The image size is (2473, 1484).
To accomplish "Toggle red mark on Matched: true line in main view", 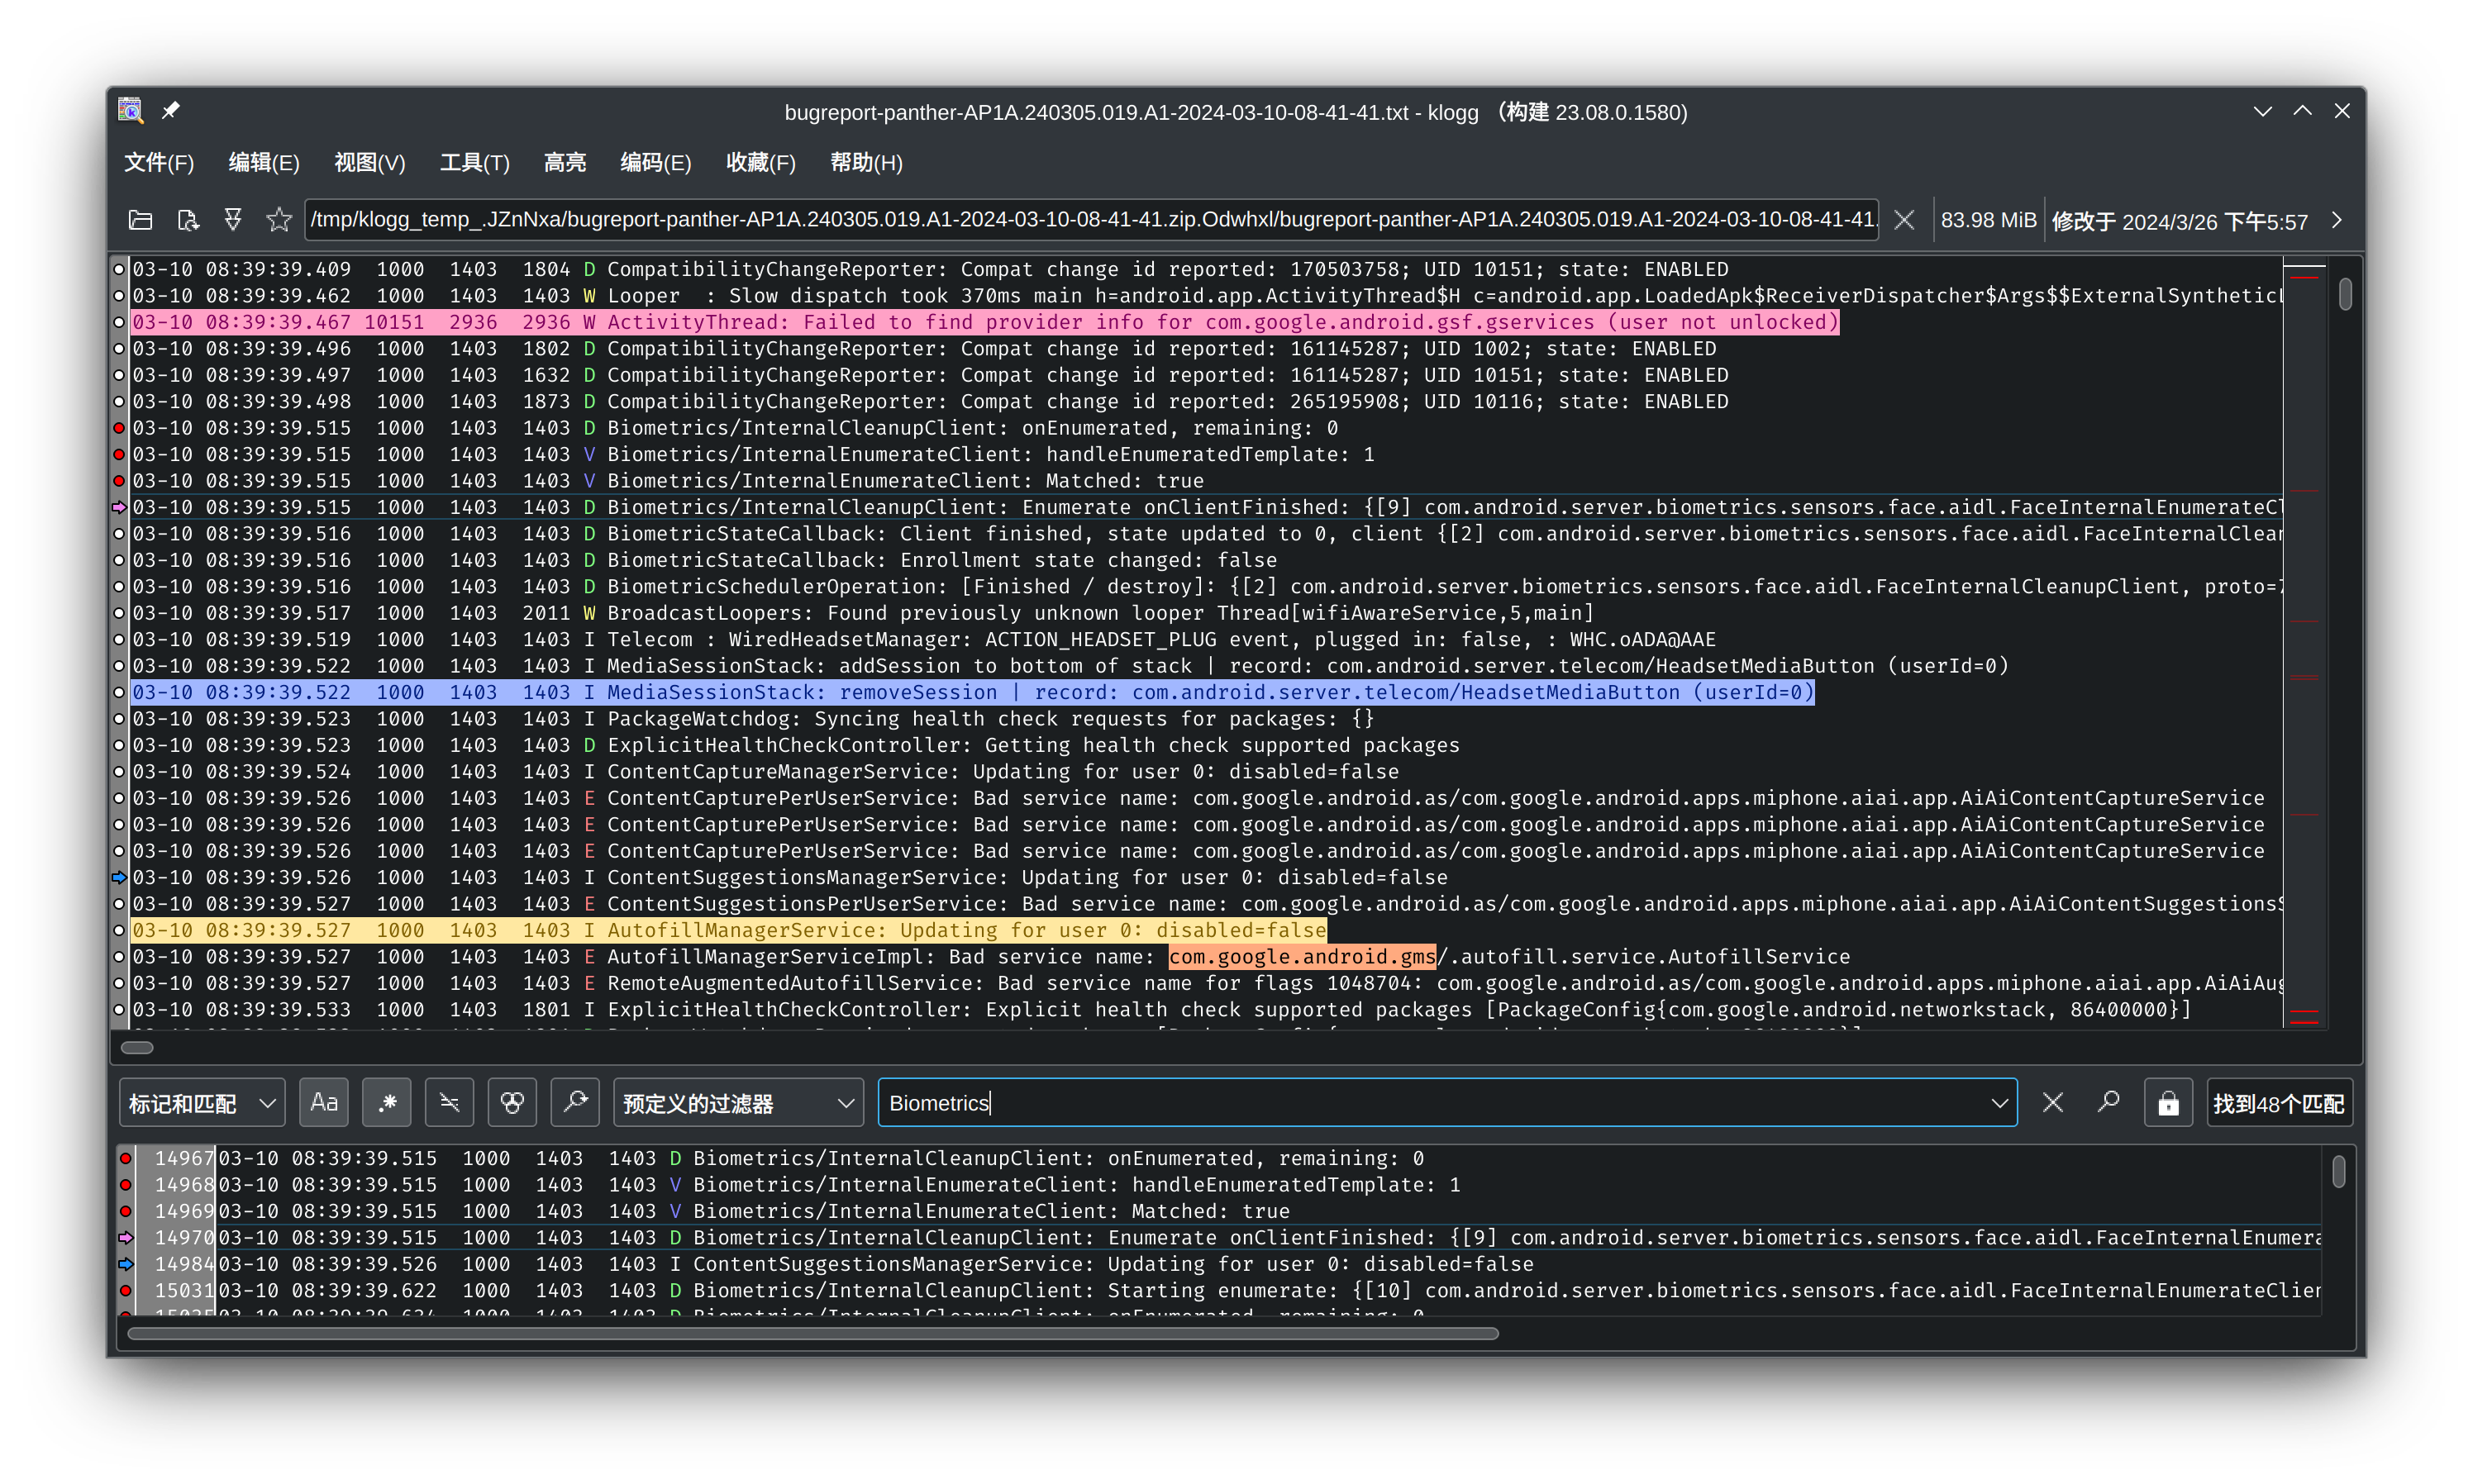I will (x=119, y=481).
